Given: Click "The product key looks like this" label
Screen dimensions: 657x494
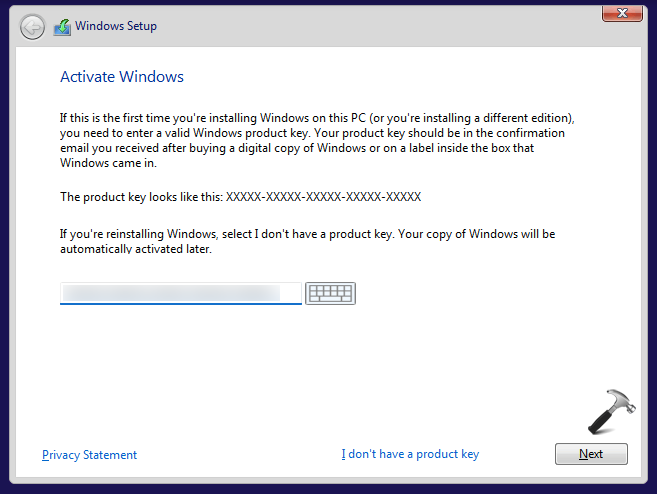Looking at the screenshot, I should pos(142,197).
